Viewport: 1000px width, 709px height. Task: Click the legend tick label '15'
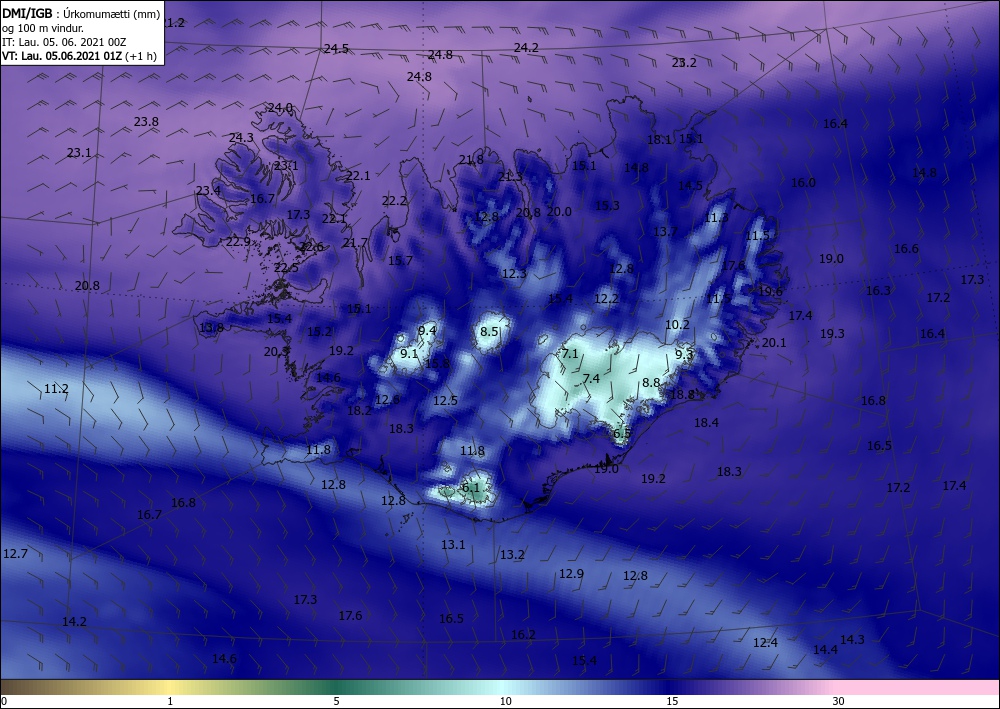click(672, 701)
